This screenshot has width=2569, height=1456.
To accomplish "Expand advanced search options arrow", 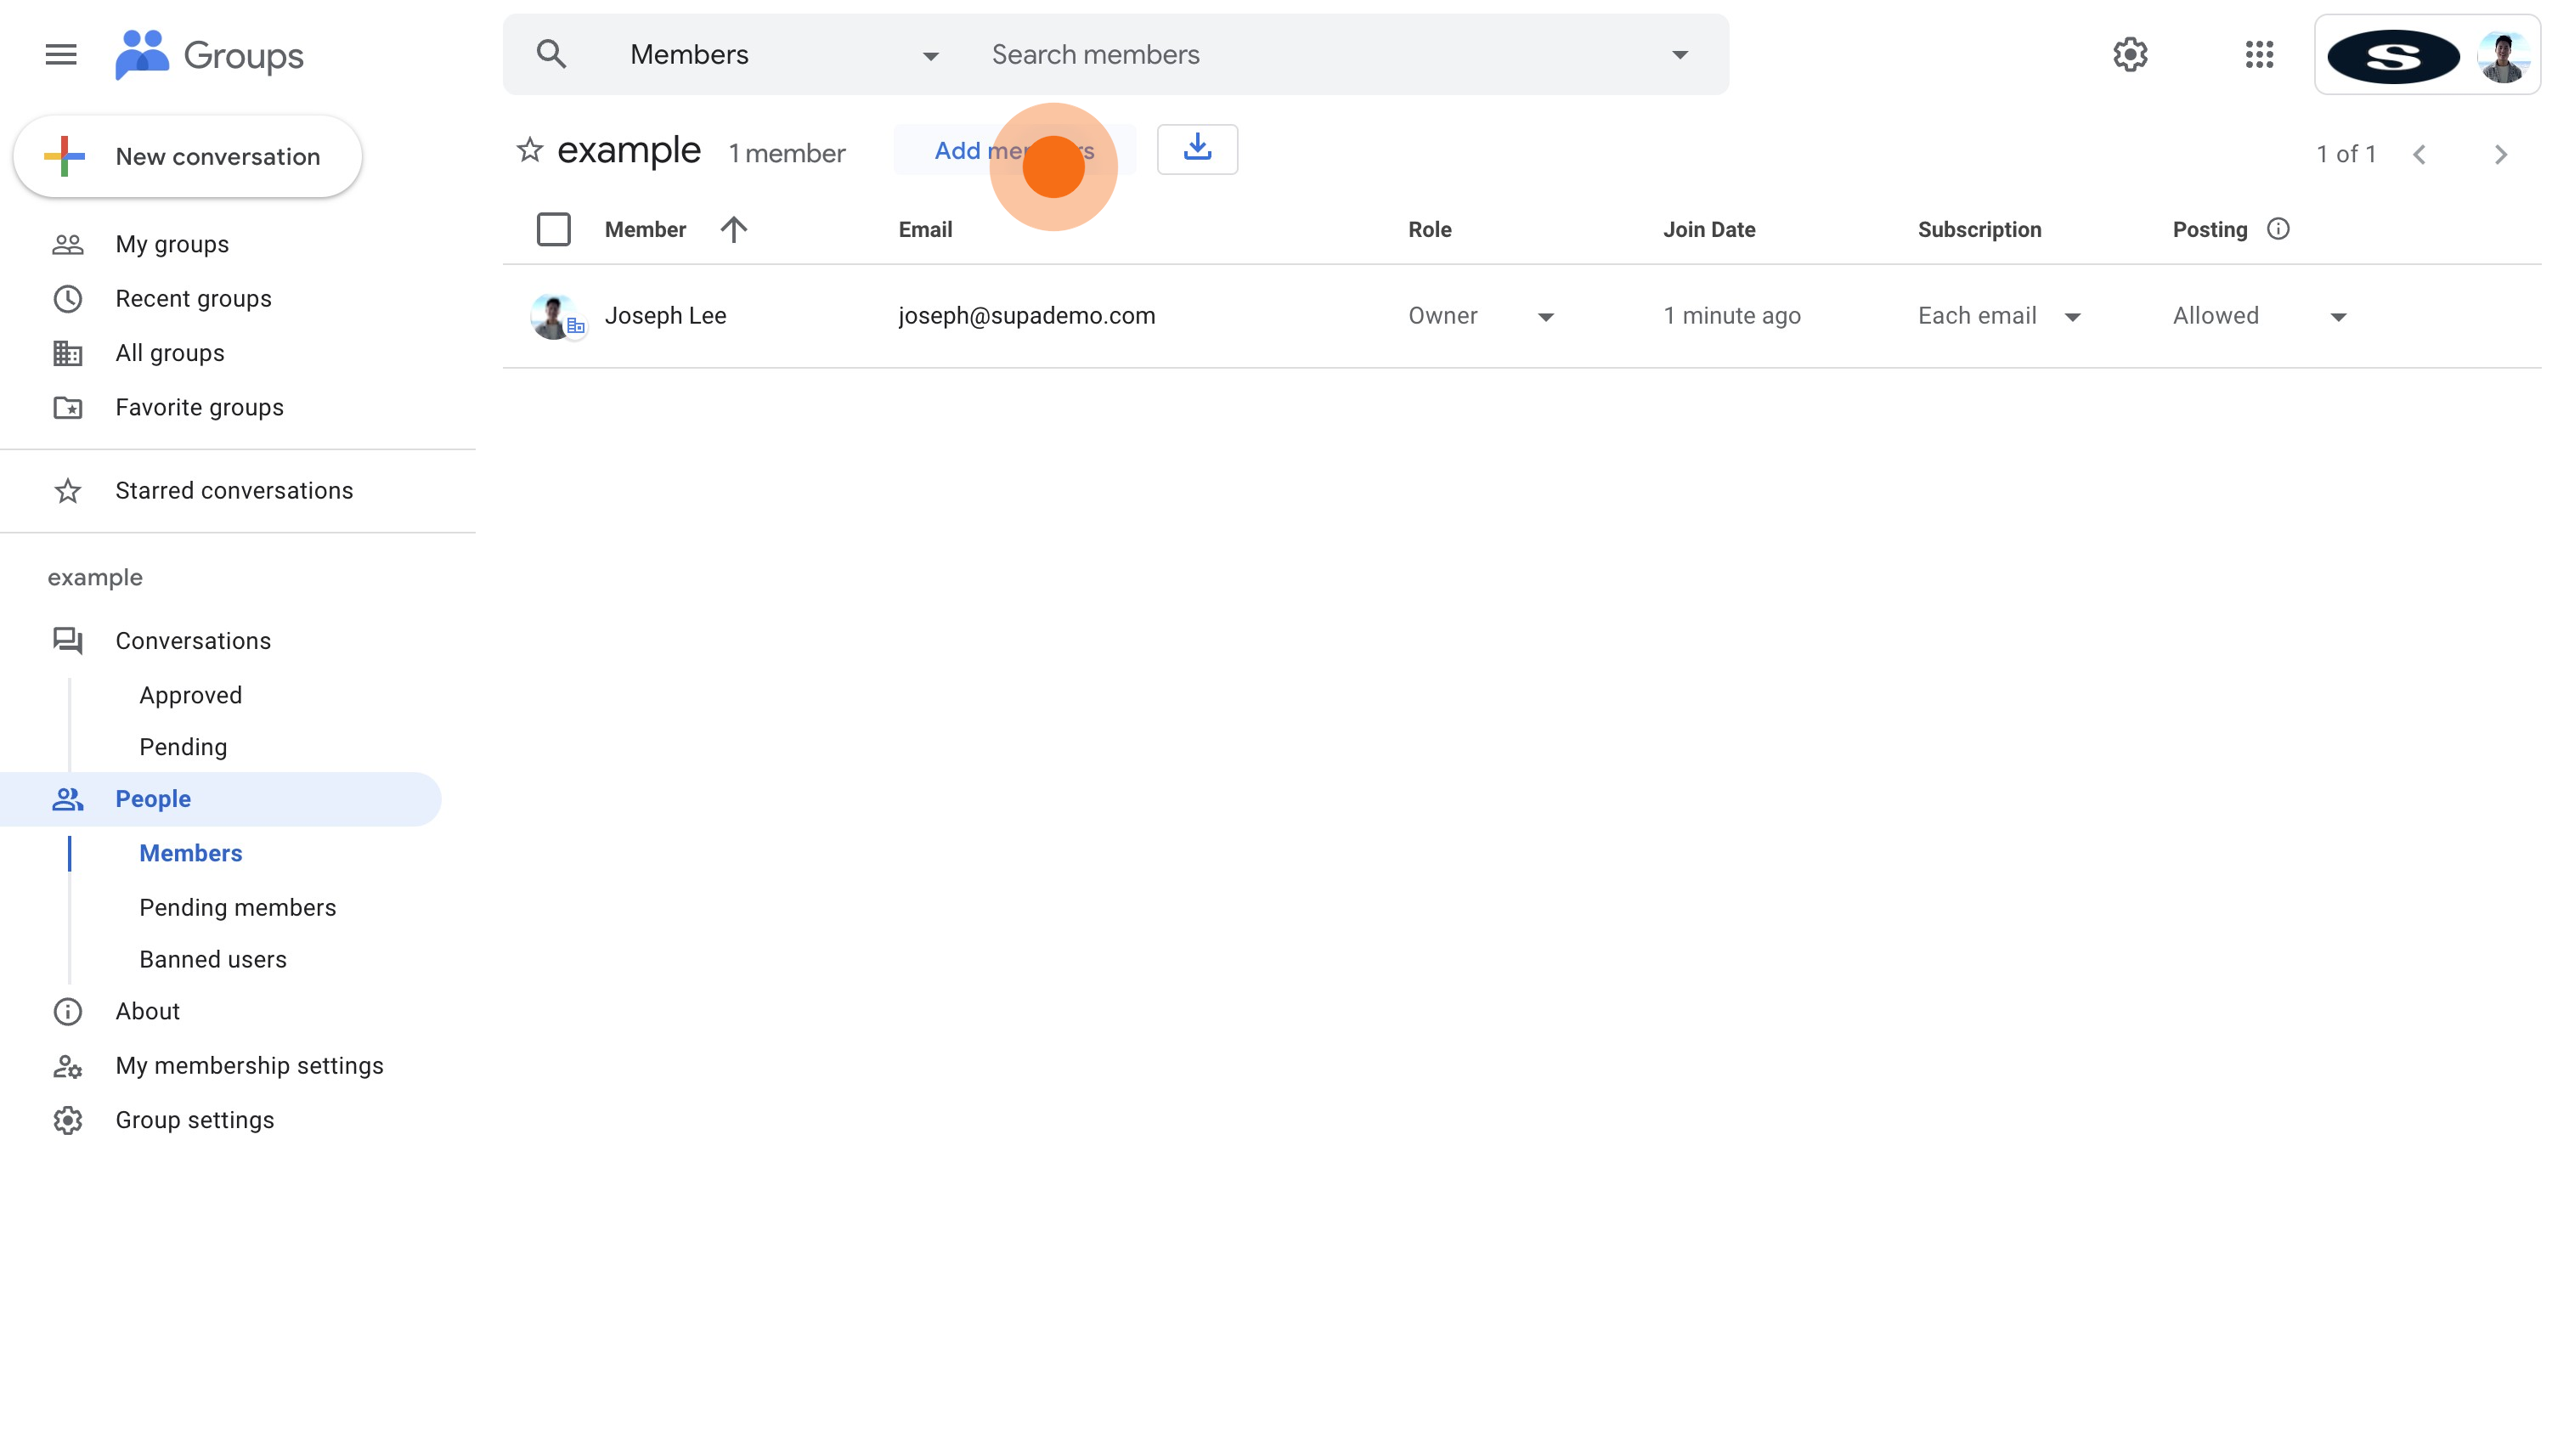I will coord(1680,55).
